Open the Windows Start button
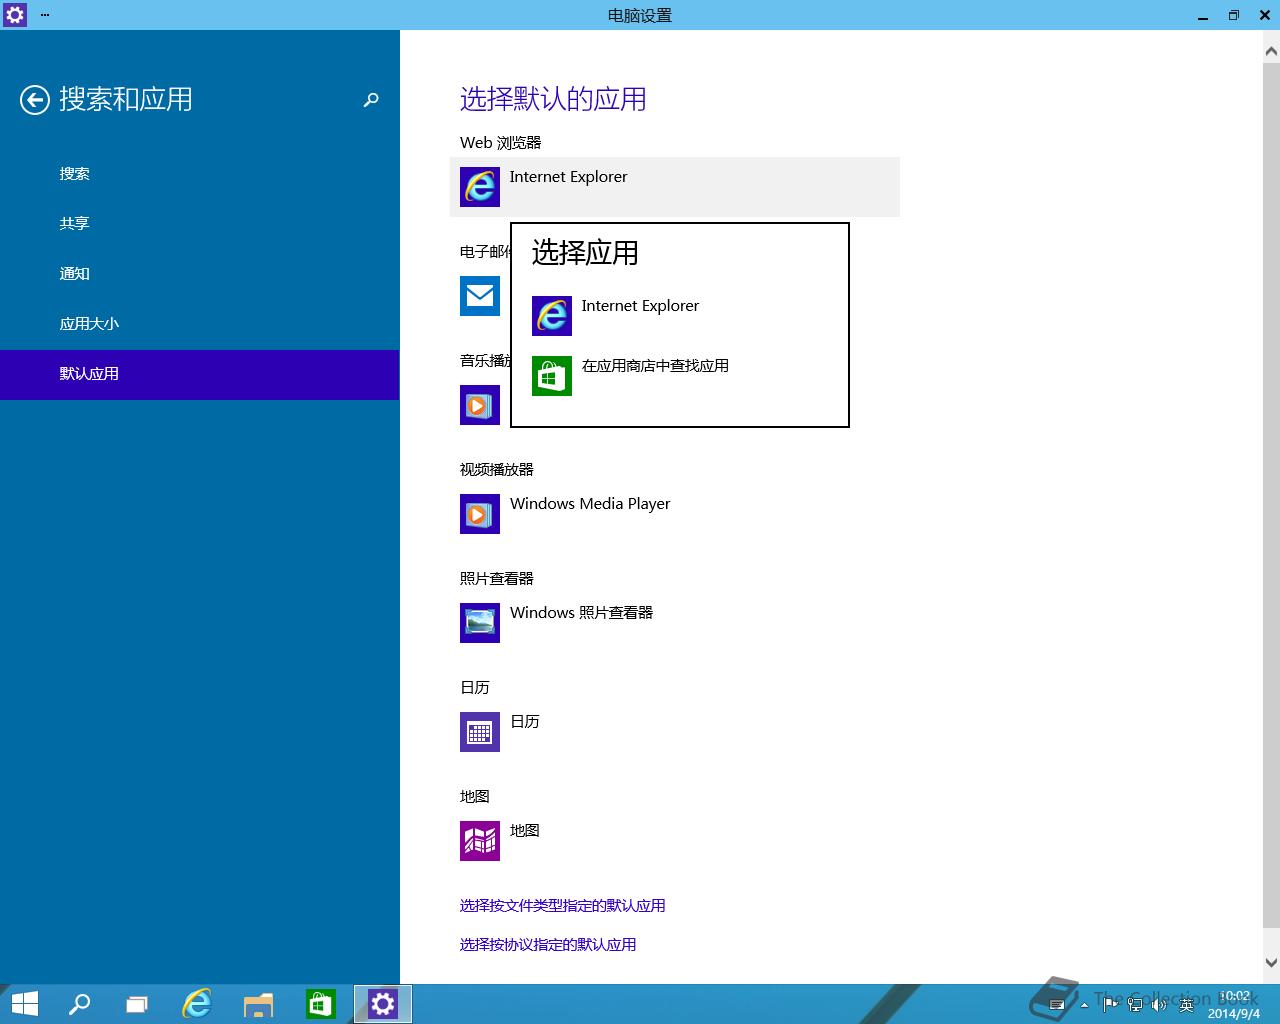Image resolution: width=1280 pixels, height=1024 pixels. (24, 1004)
